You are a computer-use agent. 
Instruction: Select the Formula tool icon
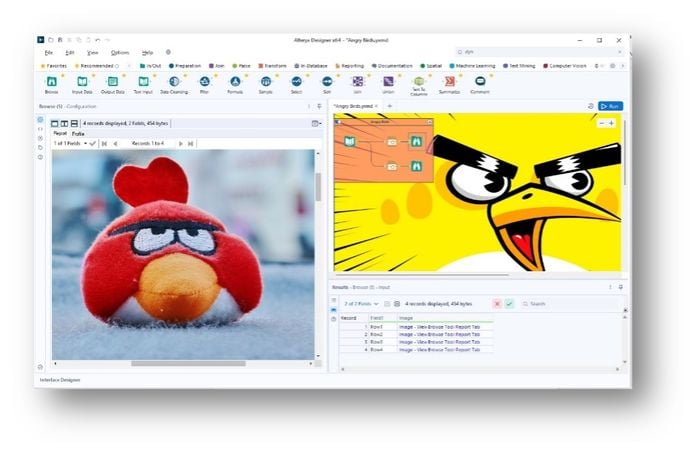[x=235, y=82]
